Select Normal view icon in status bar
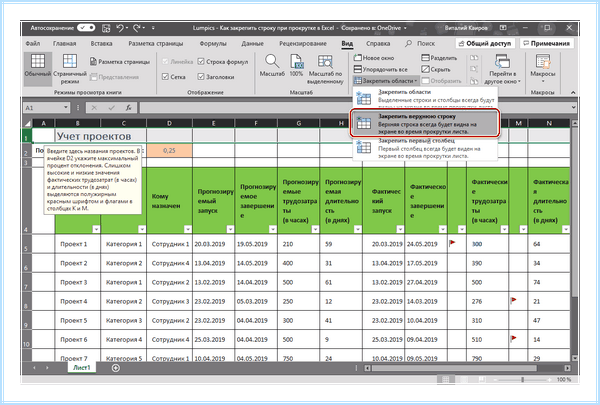The width and height of the screenshot is (600, 405). pyautogui.click(x=446, y=379)
